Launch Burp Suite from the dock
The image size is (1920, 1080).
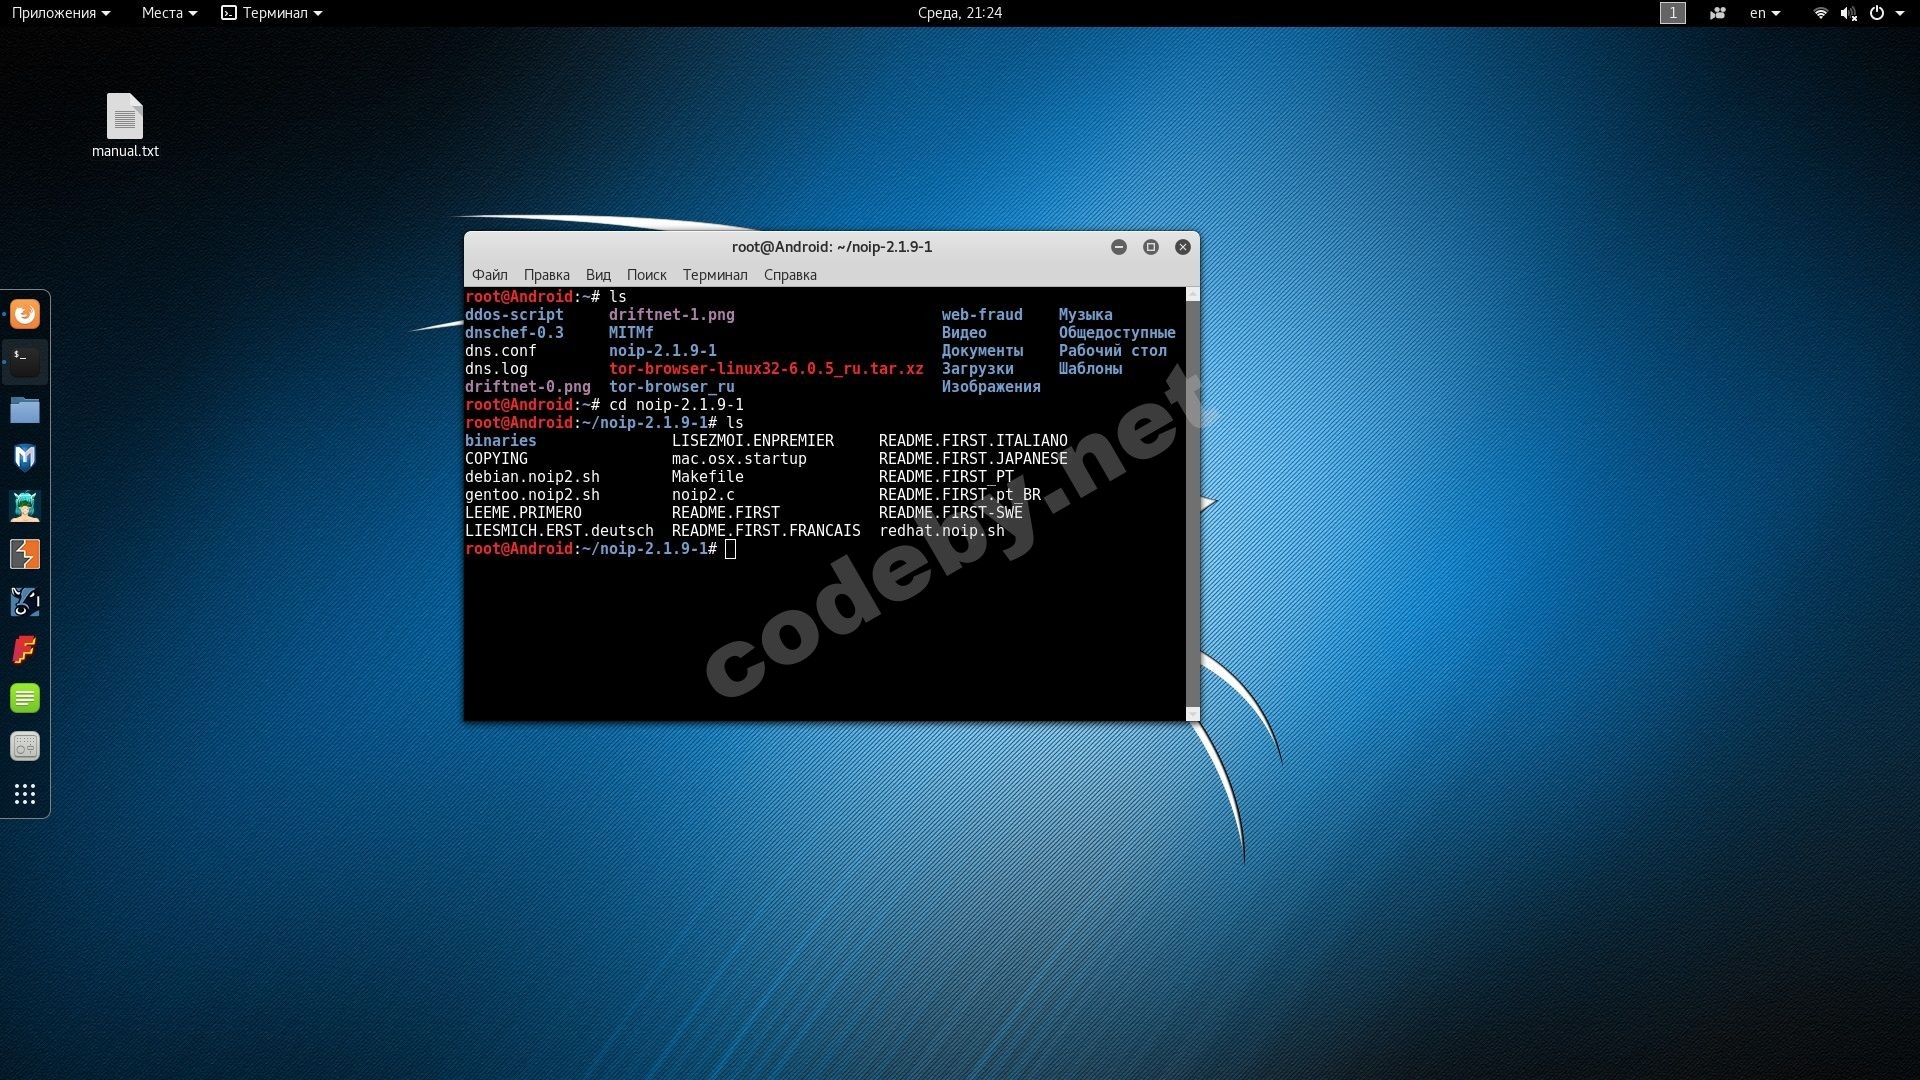point(25,554)
